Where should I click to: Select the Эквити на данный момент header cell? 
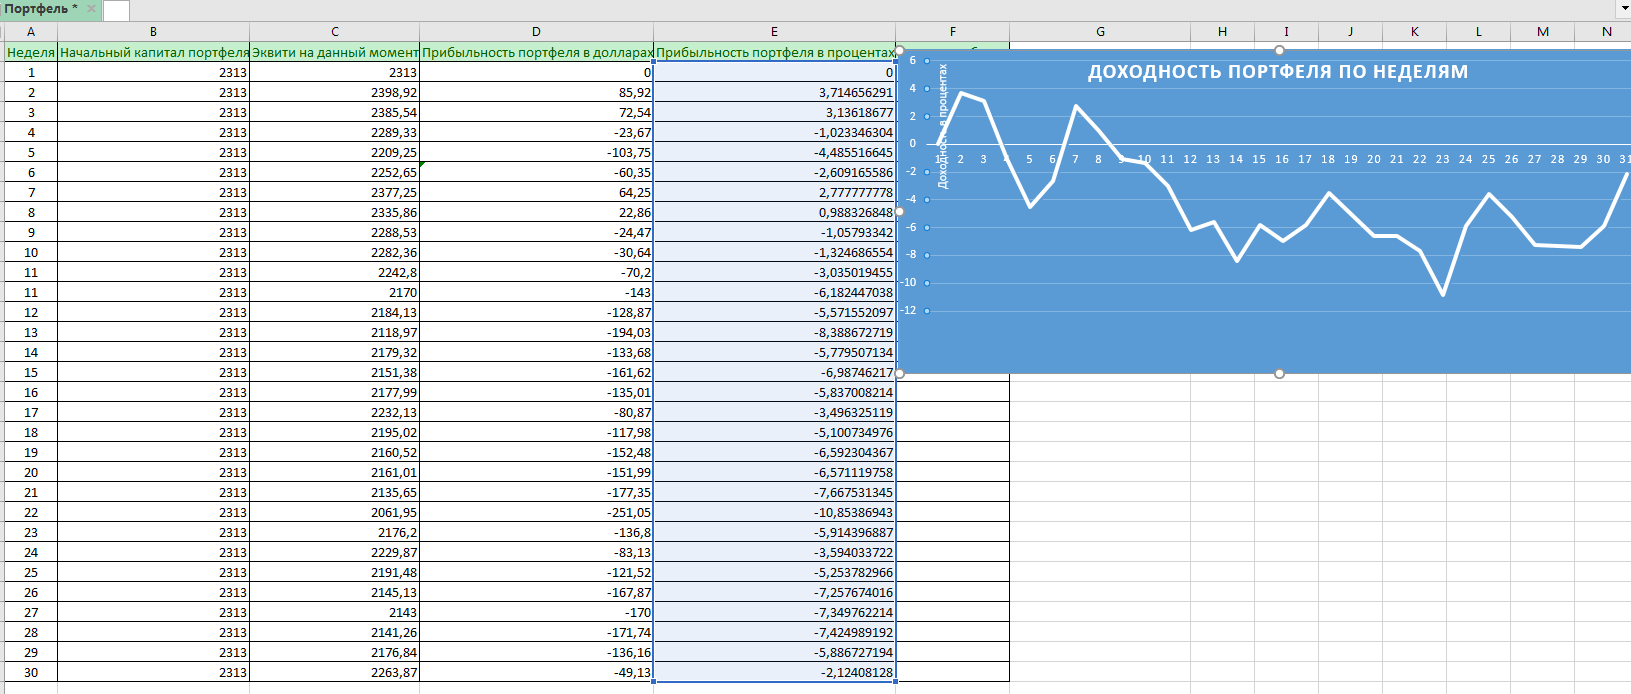click(334, 52)
